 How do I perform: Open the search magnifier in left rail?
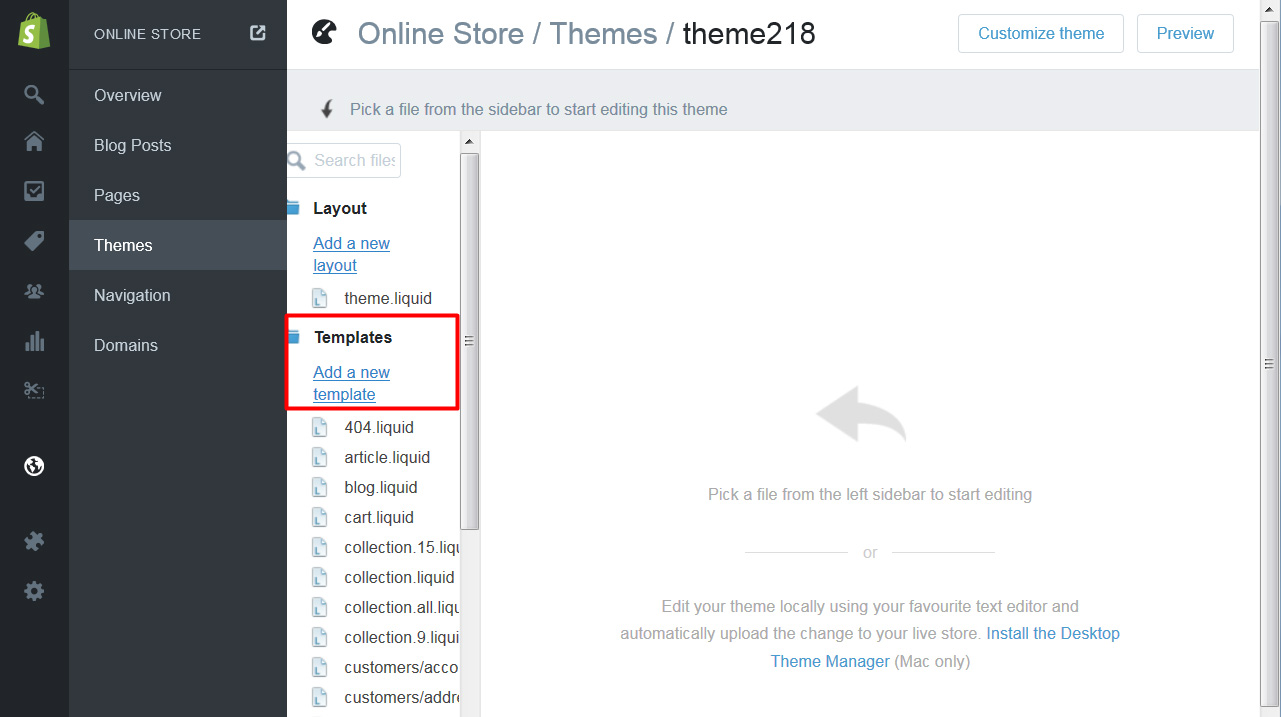coord(34,95)
